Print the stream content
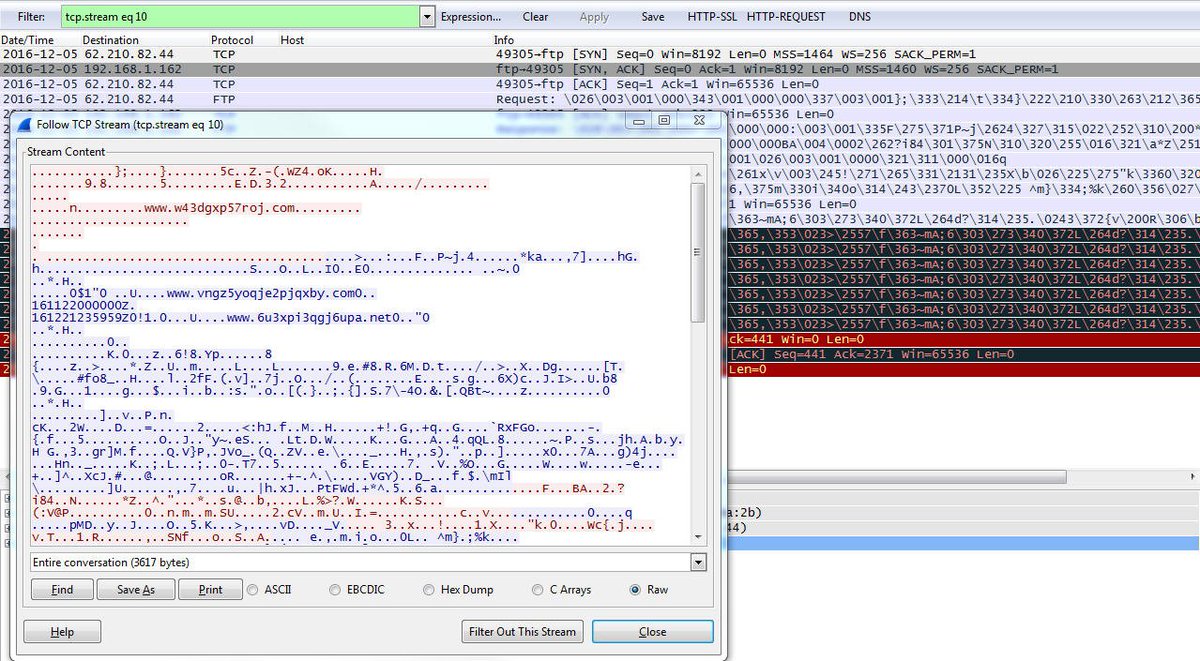This screenshot has height=661, width=1200. (210, 590)
